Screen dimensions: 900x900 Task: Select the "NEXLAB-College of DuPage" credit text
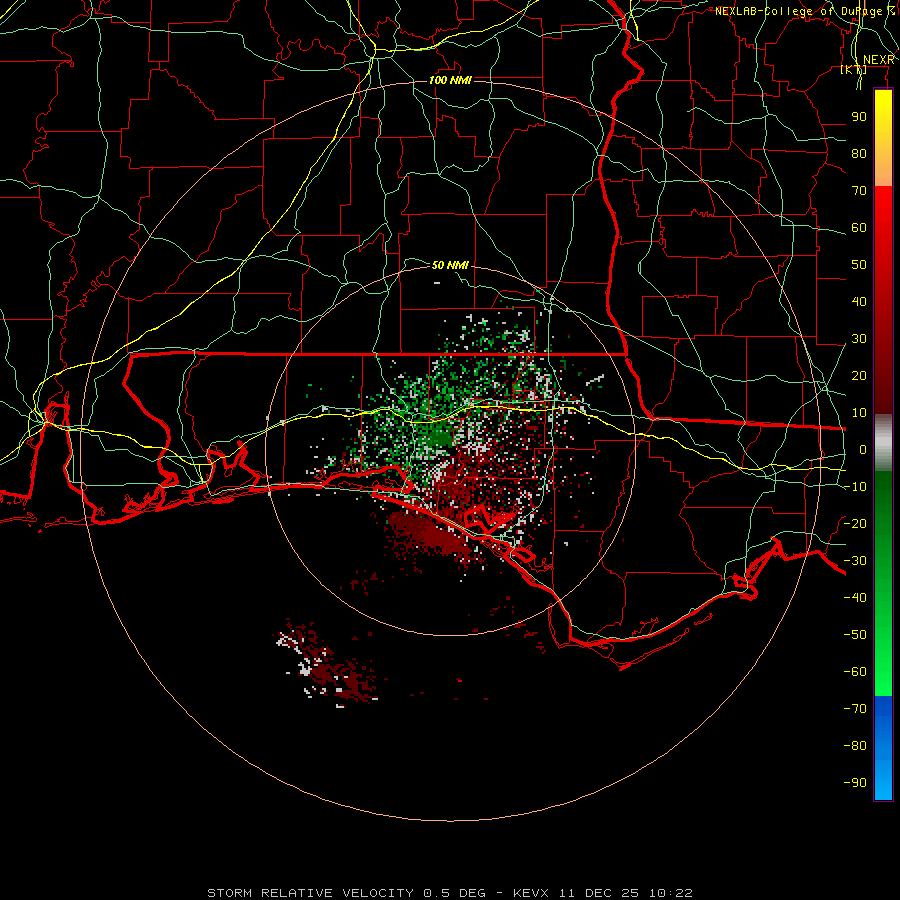pos(800,11)
